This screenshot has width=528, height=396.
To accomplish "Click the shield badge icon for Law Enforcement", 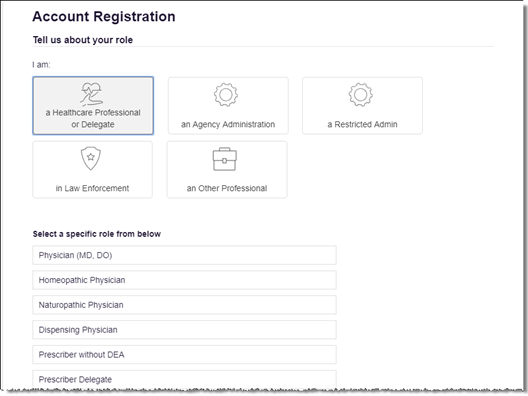I will click(x=91, y=158).
